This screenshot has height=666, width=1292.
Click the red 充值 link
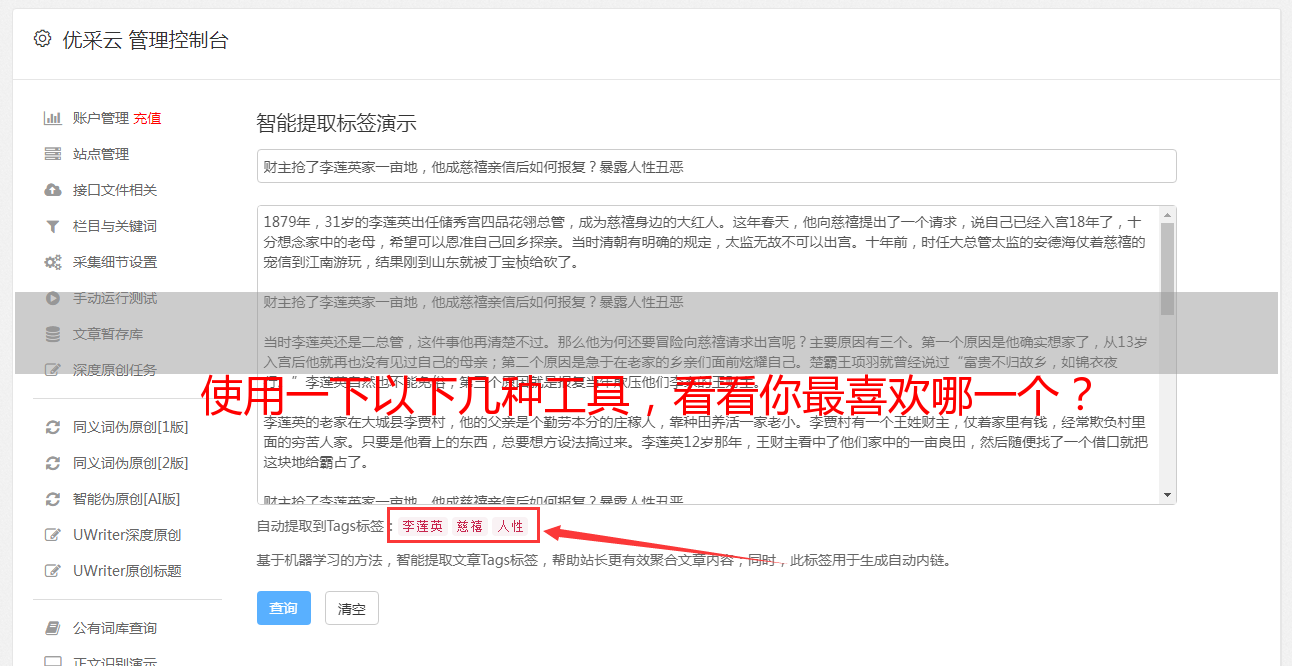click(x=147, y=118)
